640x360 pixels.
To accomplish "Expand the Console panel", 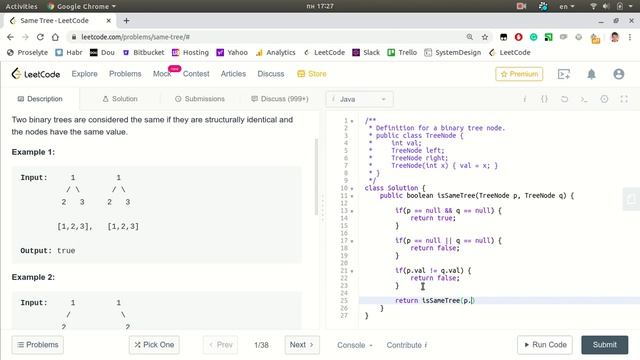I will tap(355, 345).
